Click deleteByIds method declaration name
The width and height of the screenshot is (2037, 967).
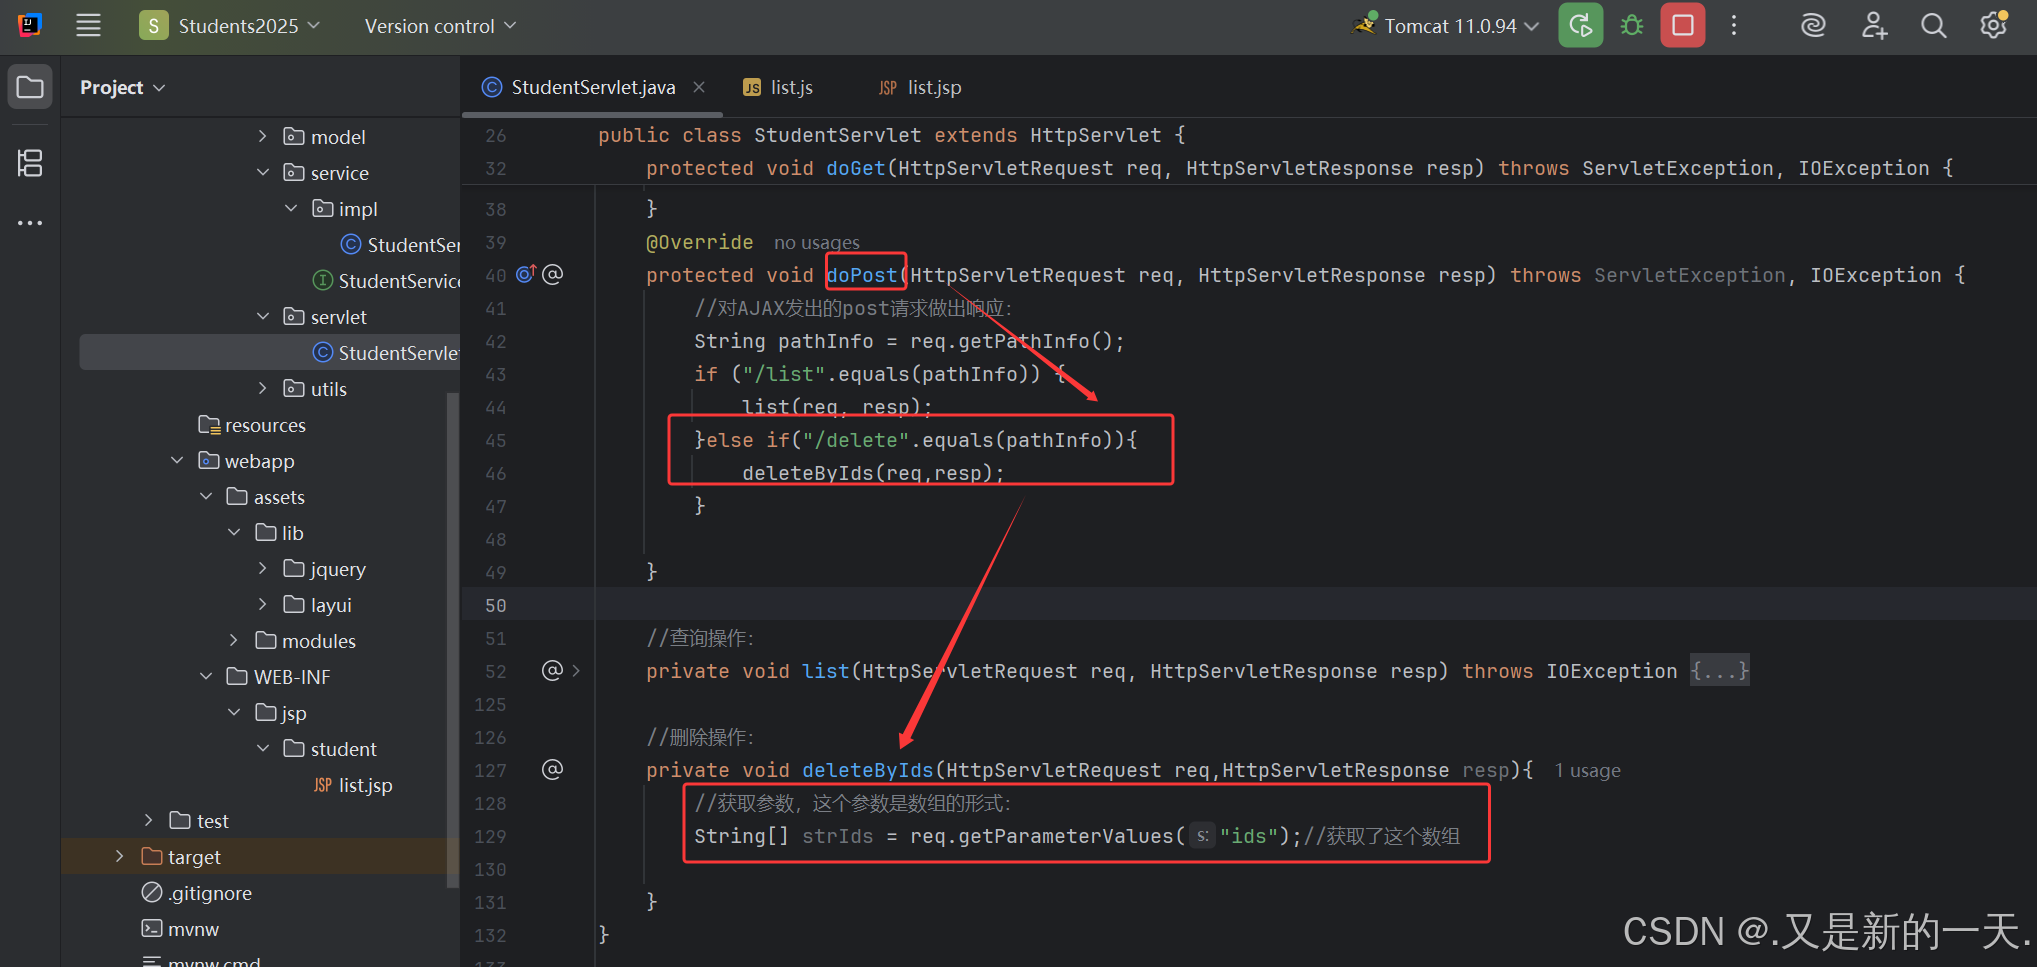click(867, 770)
